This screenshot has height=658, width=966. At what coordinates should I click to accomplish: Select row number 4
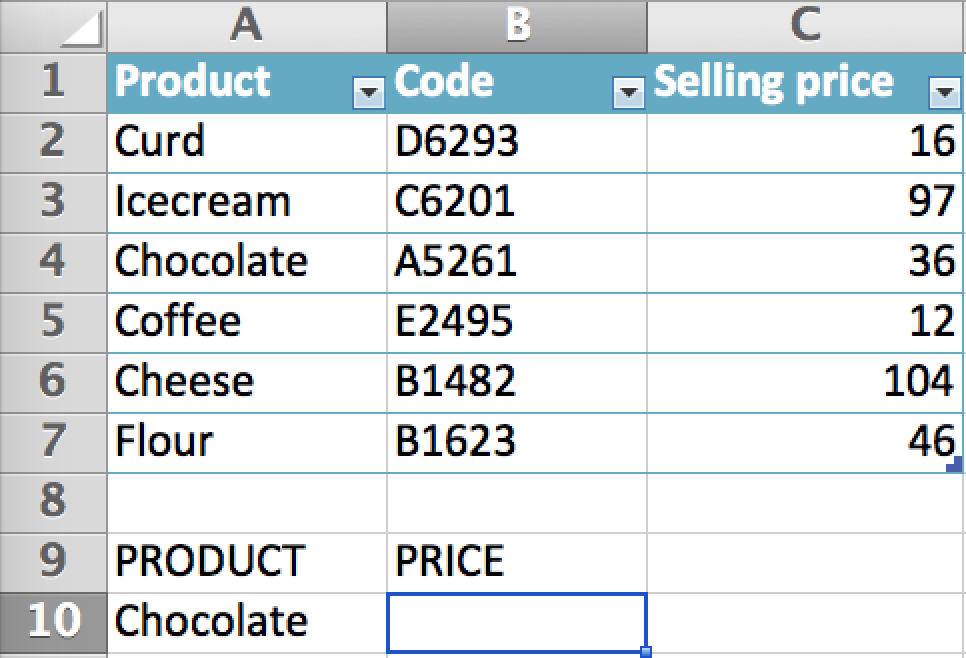[52, 262]
